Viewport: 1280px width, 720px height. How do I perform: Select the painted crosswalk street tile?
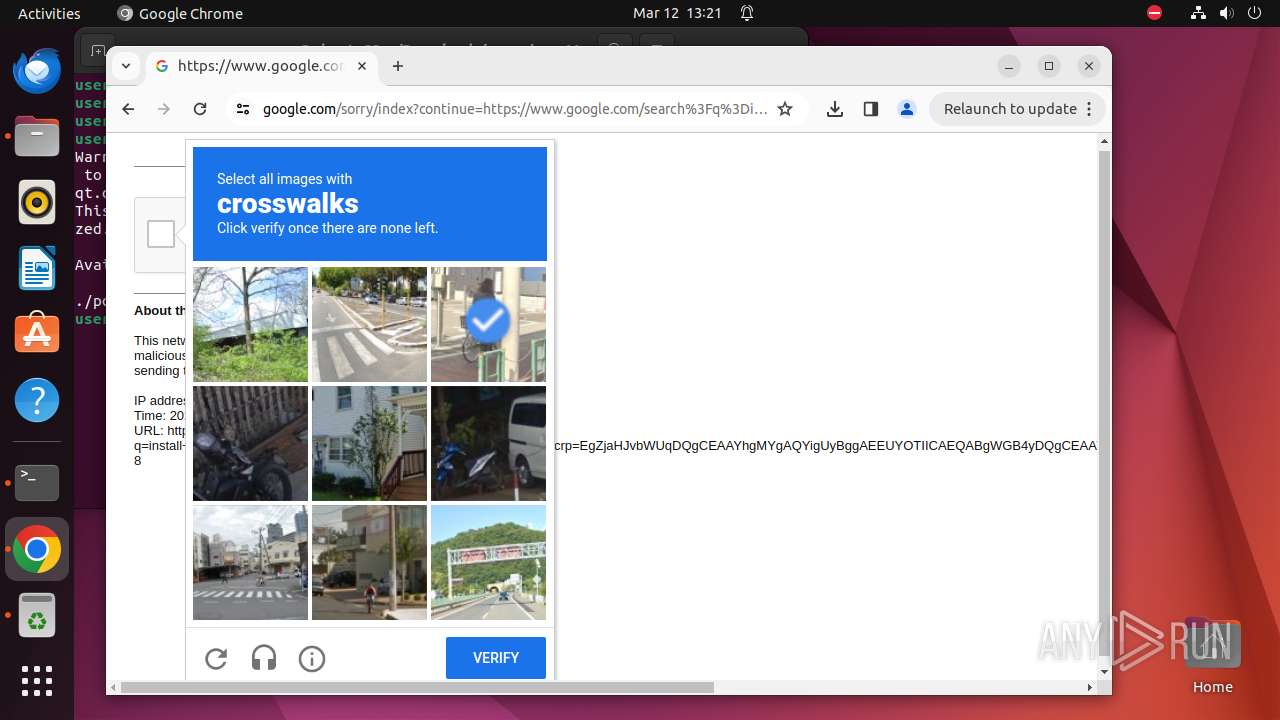point(369,324)
